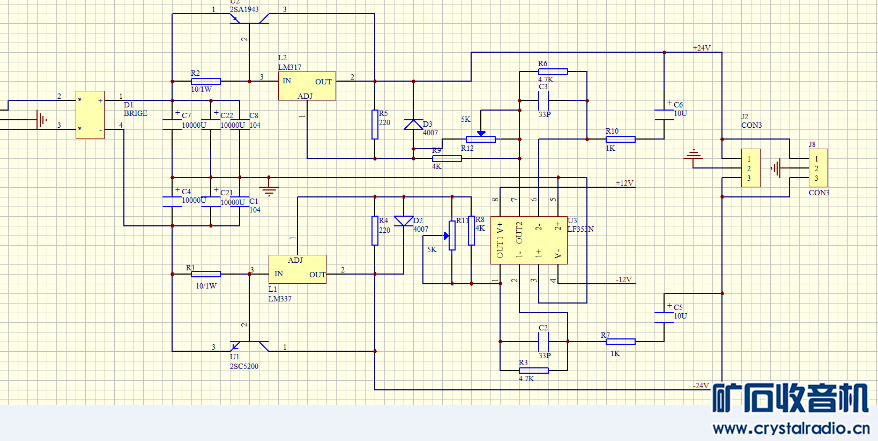The image size is (878, 441).
Task: Click diode D3 4007
Action: click(x=414, y=124)
